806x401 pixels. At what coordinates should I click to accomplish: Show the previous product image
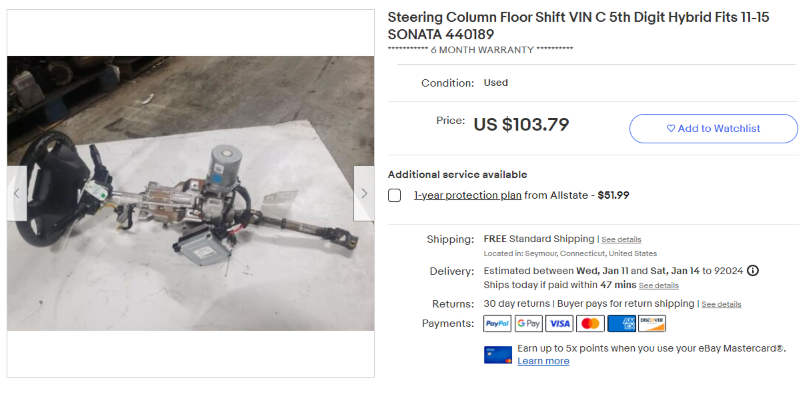pos(17,194)
